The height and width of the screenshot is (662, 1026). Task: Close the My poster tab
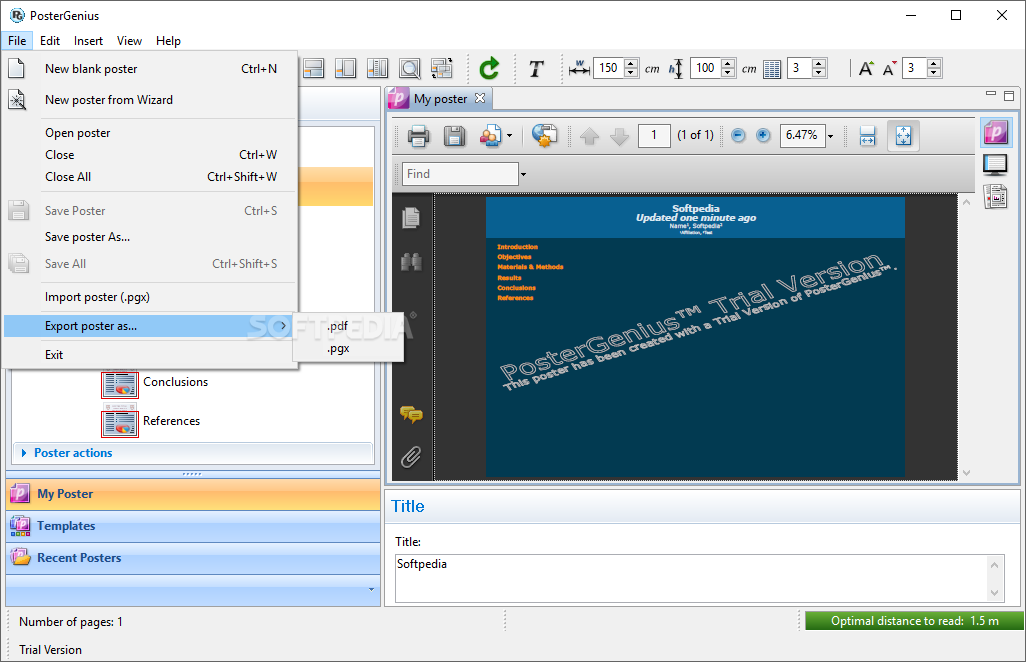[480, 98]
